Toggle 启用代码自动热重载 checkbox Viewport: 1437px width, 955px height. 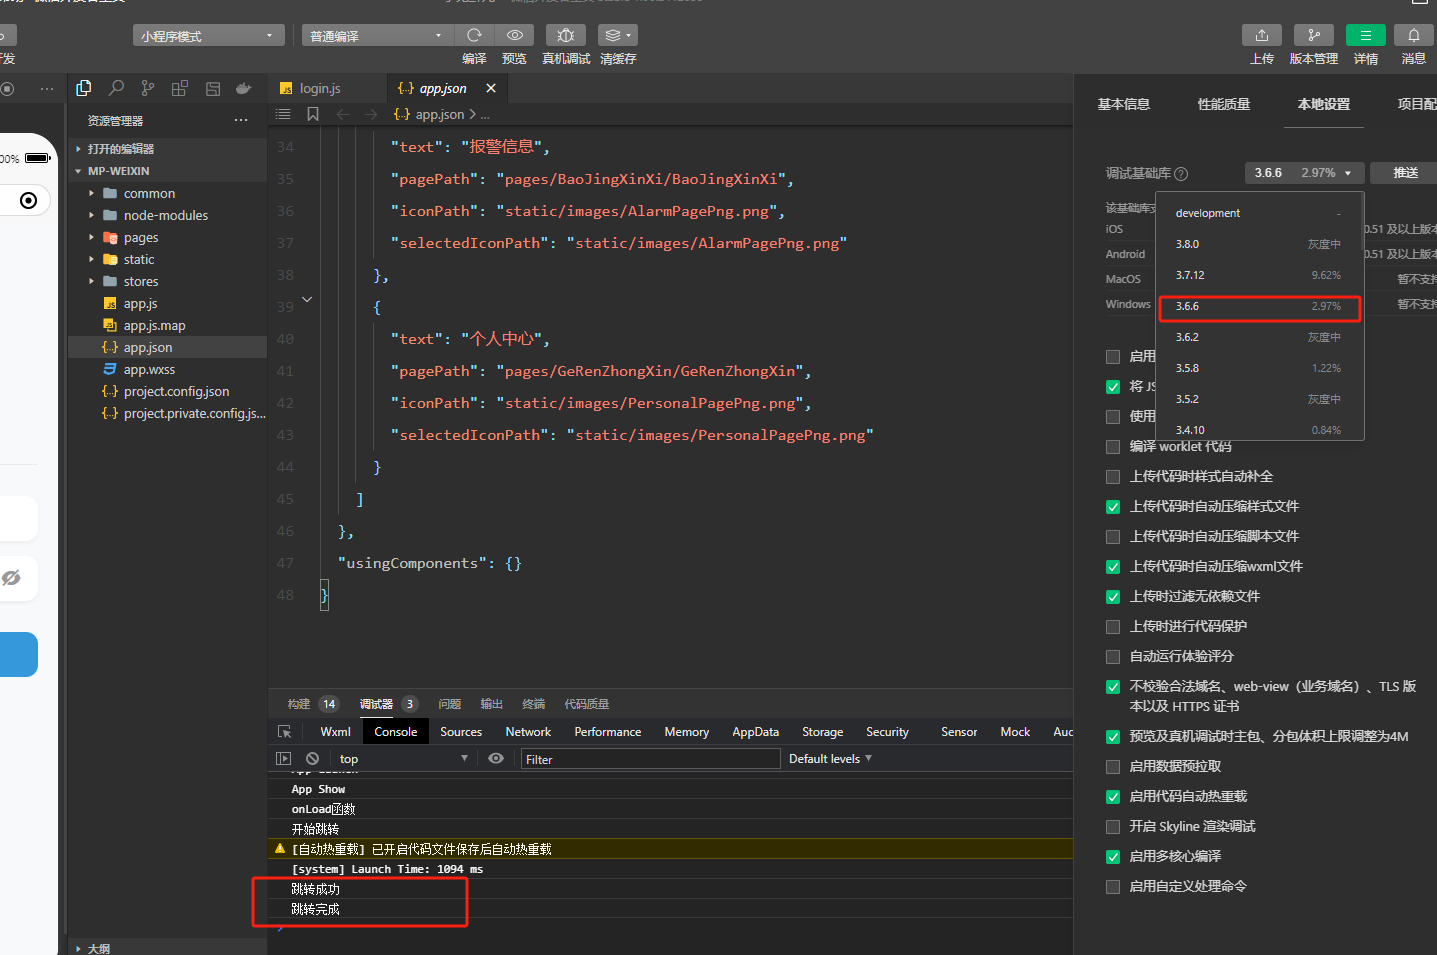[x=1113, y=797]
